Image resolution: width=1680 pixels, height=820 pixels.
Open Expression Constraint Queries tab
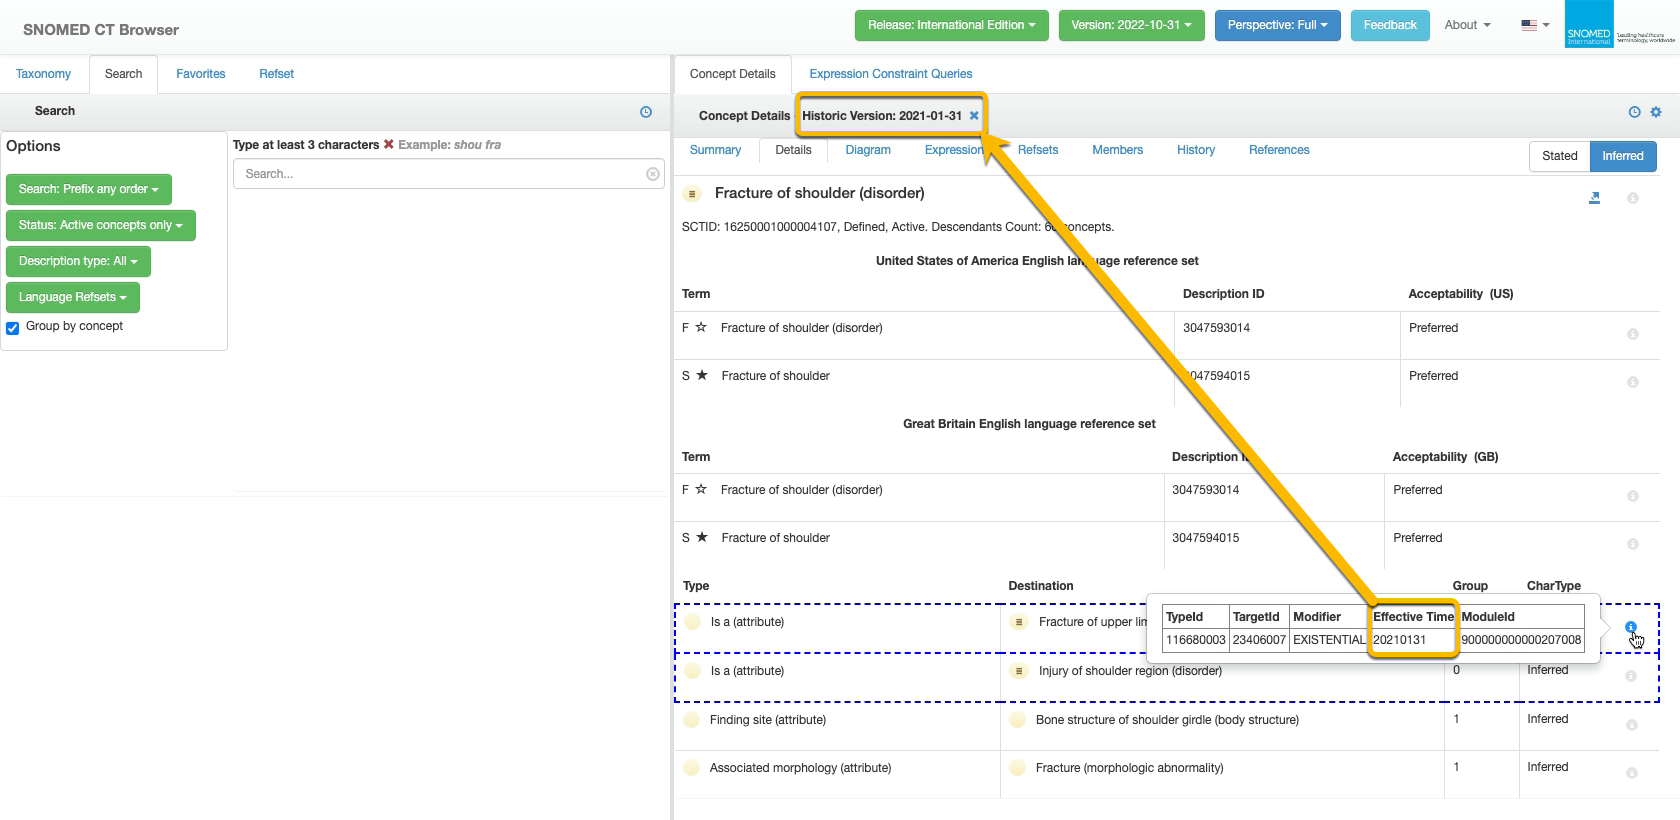coord(890,74)
